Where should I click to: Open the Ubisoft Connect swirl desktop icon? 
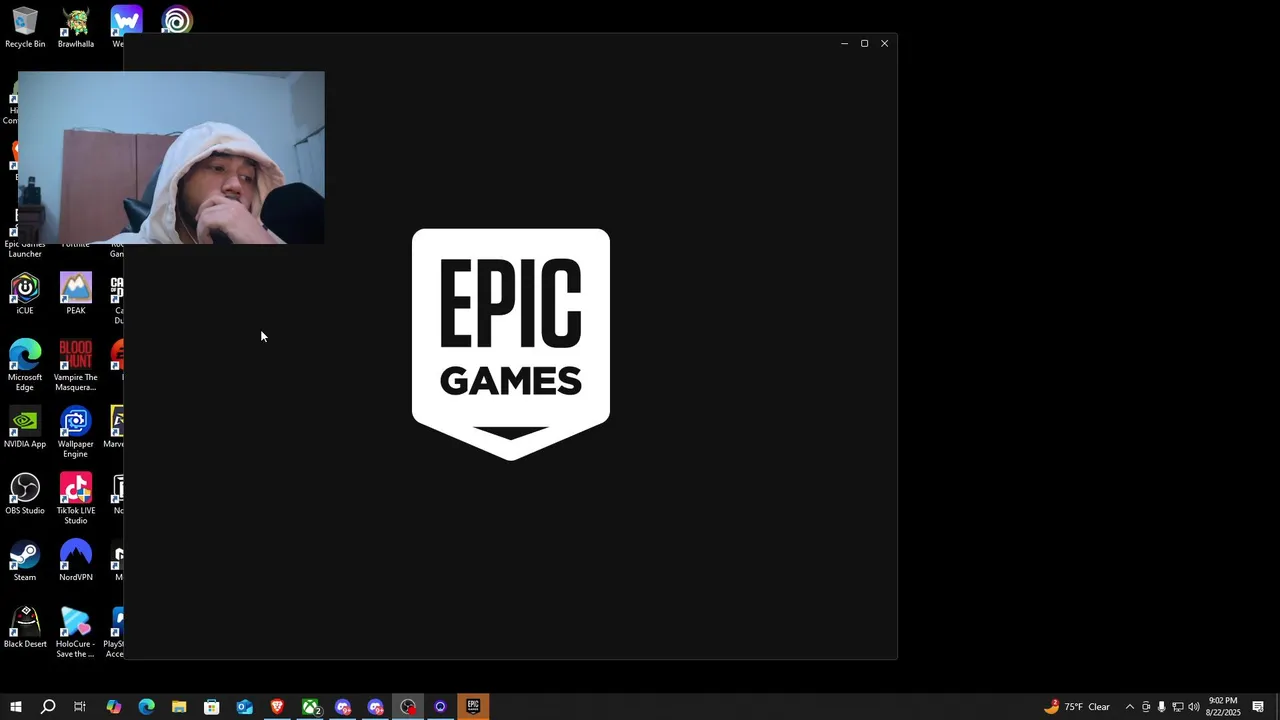click(177, 20)
